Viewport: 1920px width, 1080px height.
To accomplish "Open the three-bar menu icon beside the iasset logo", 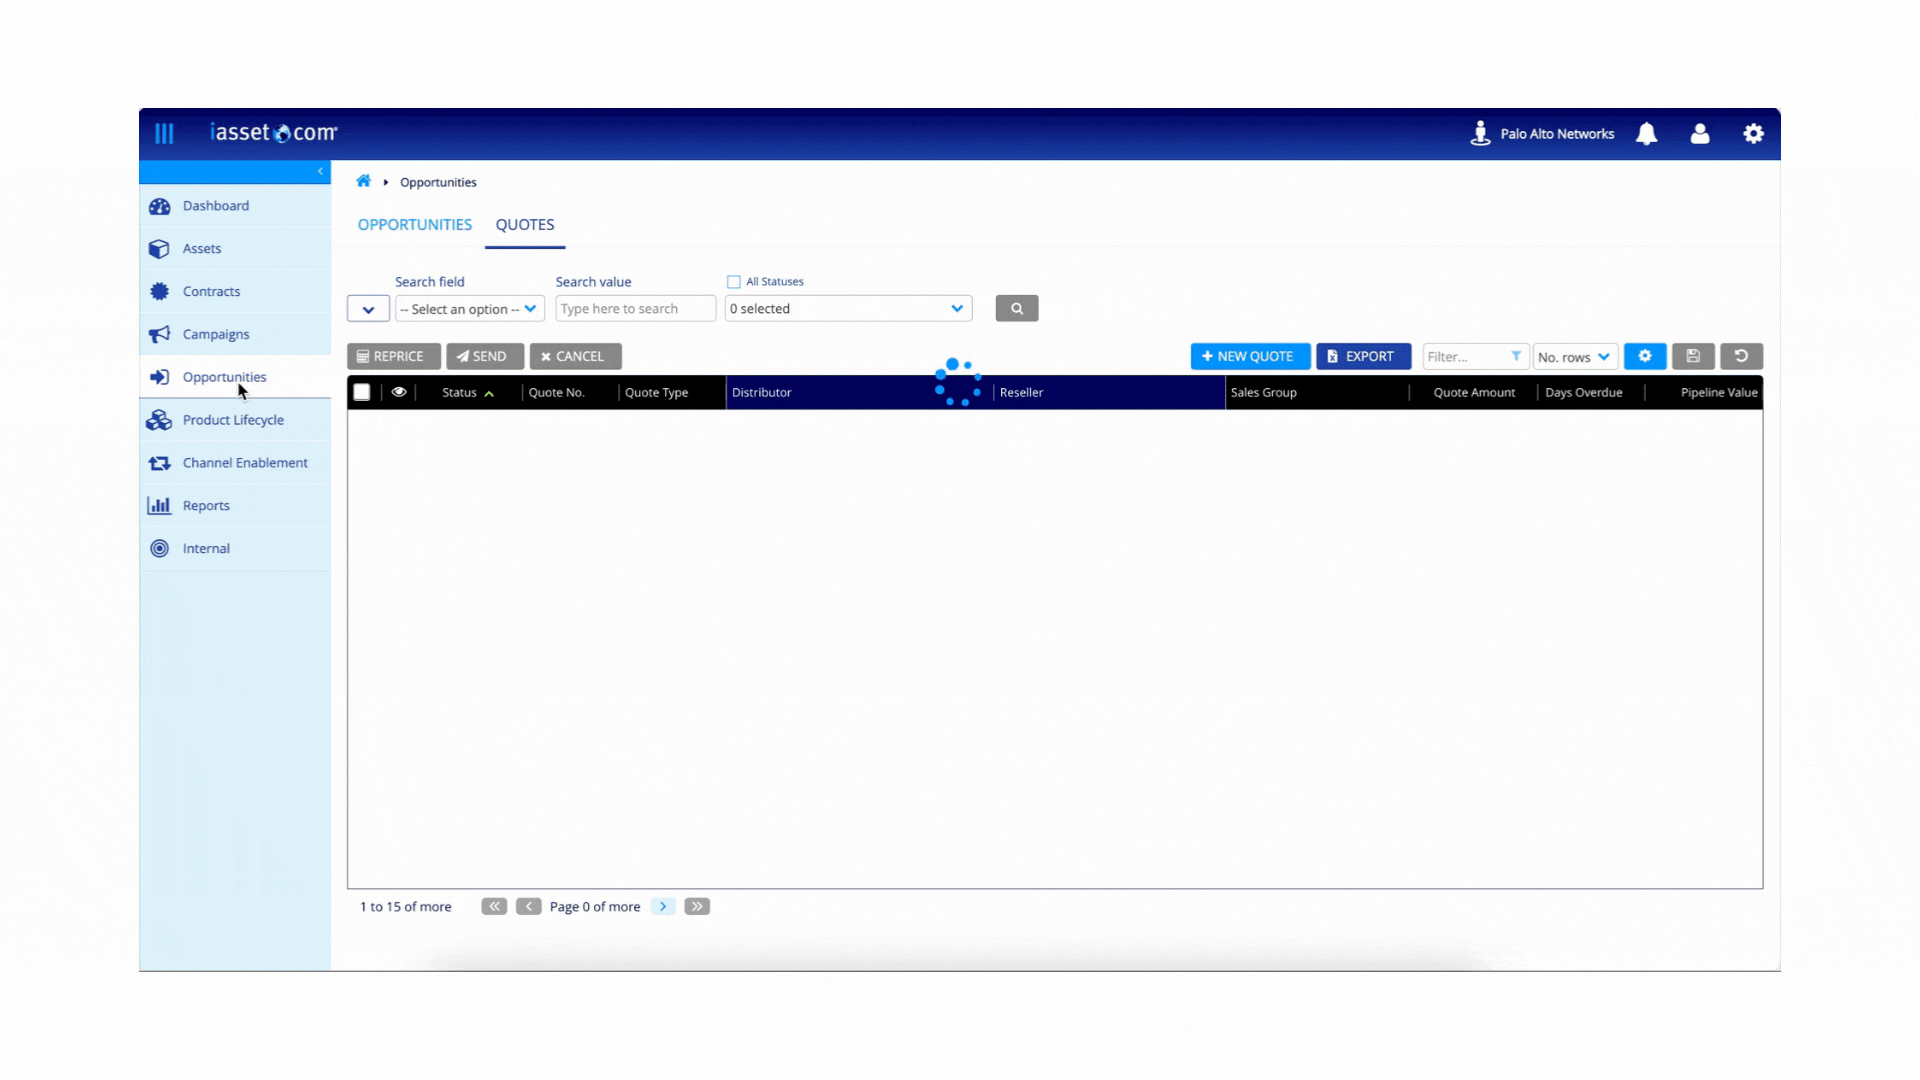I will coord(164,133).
